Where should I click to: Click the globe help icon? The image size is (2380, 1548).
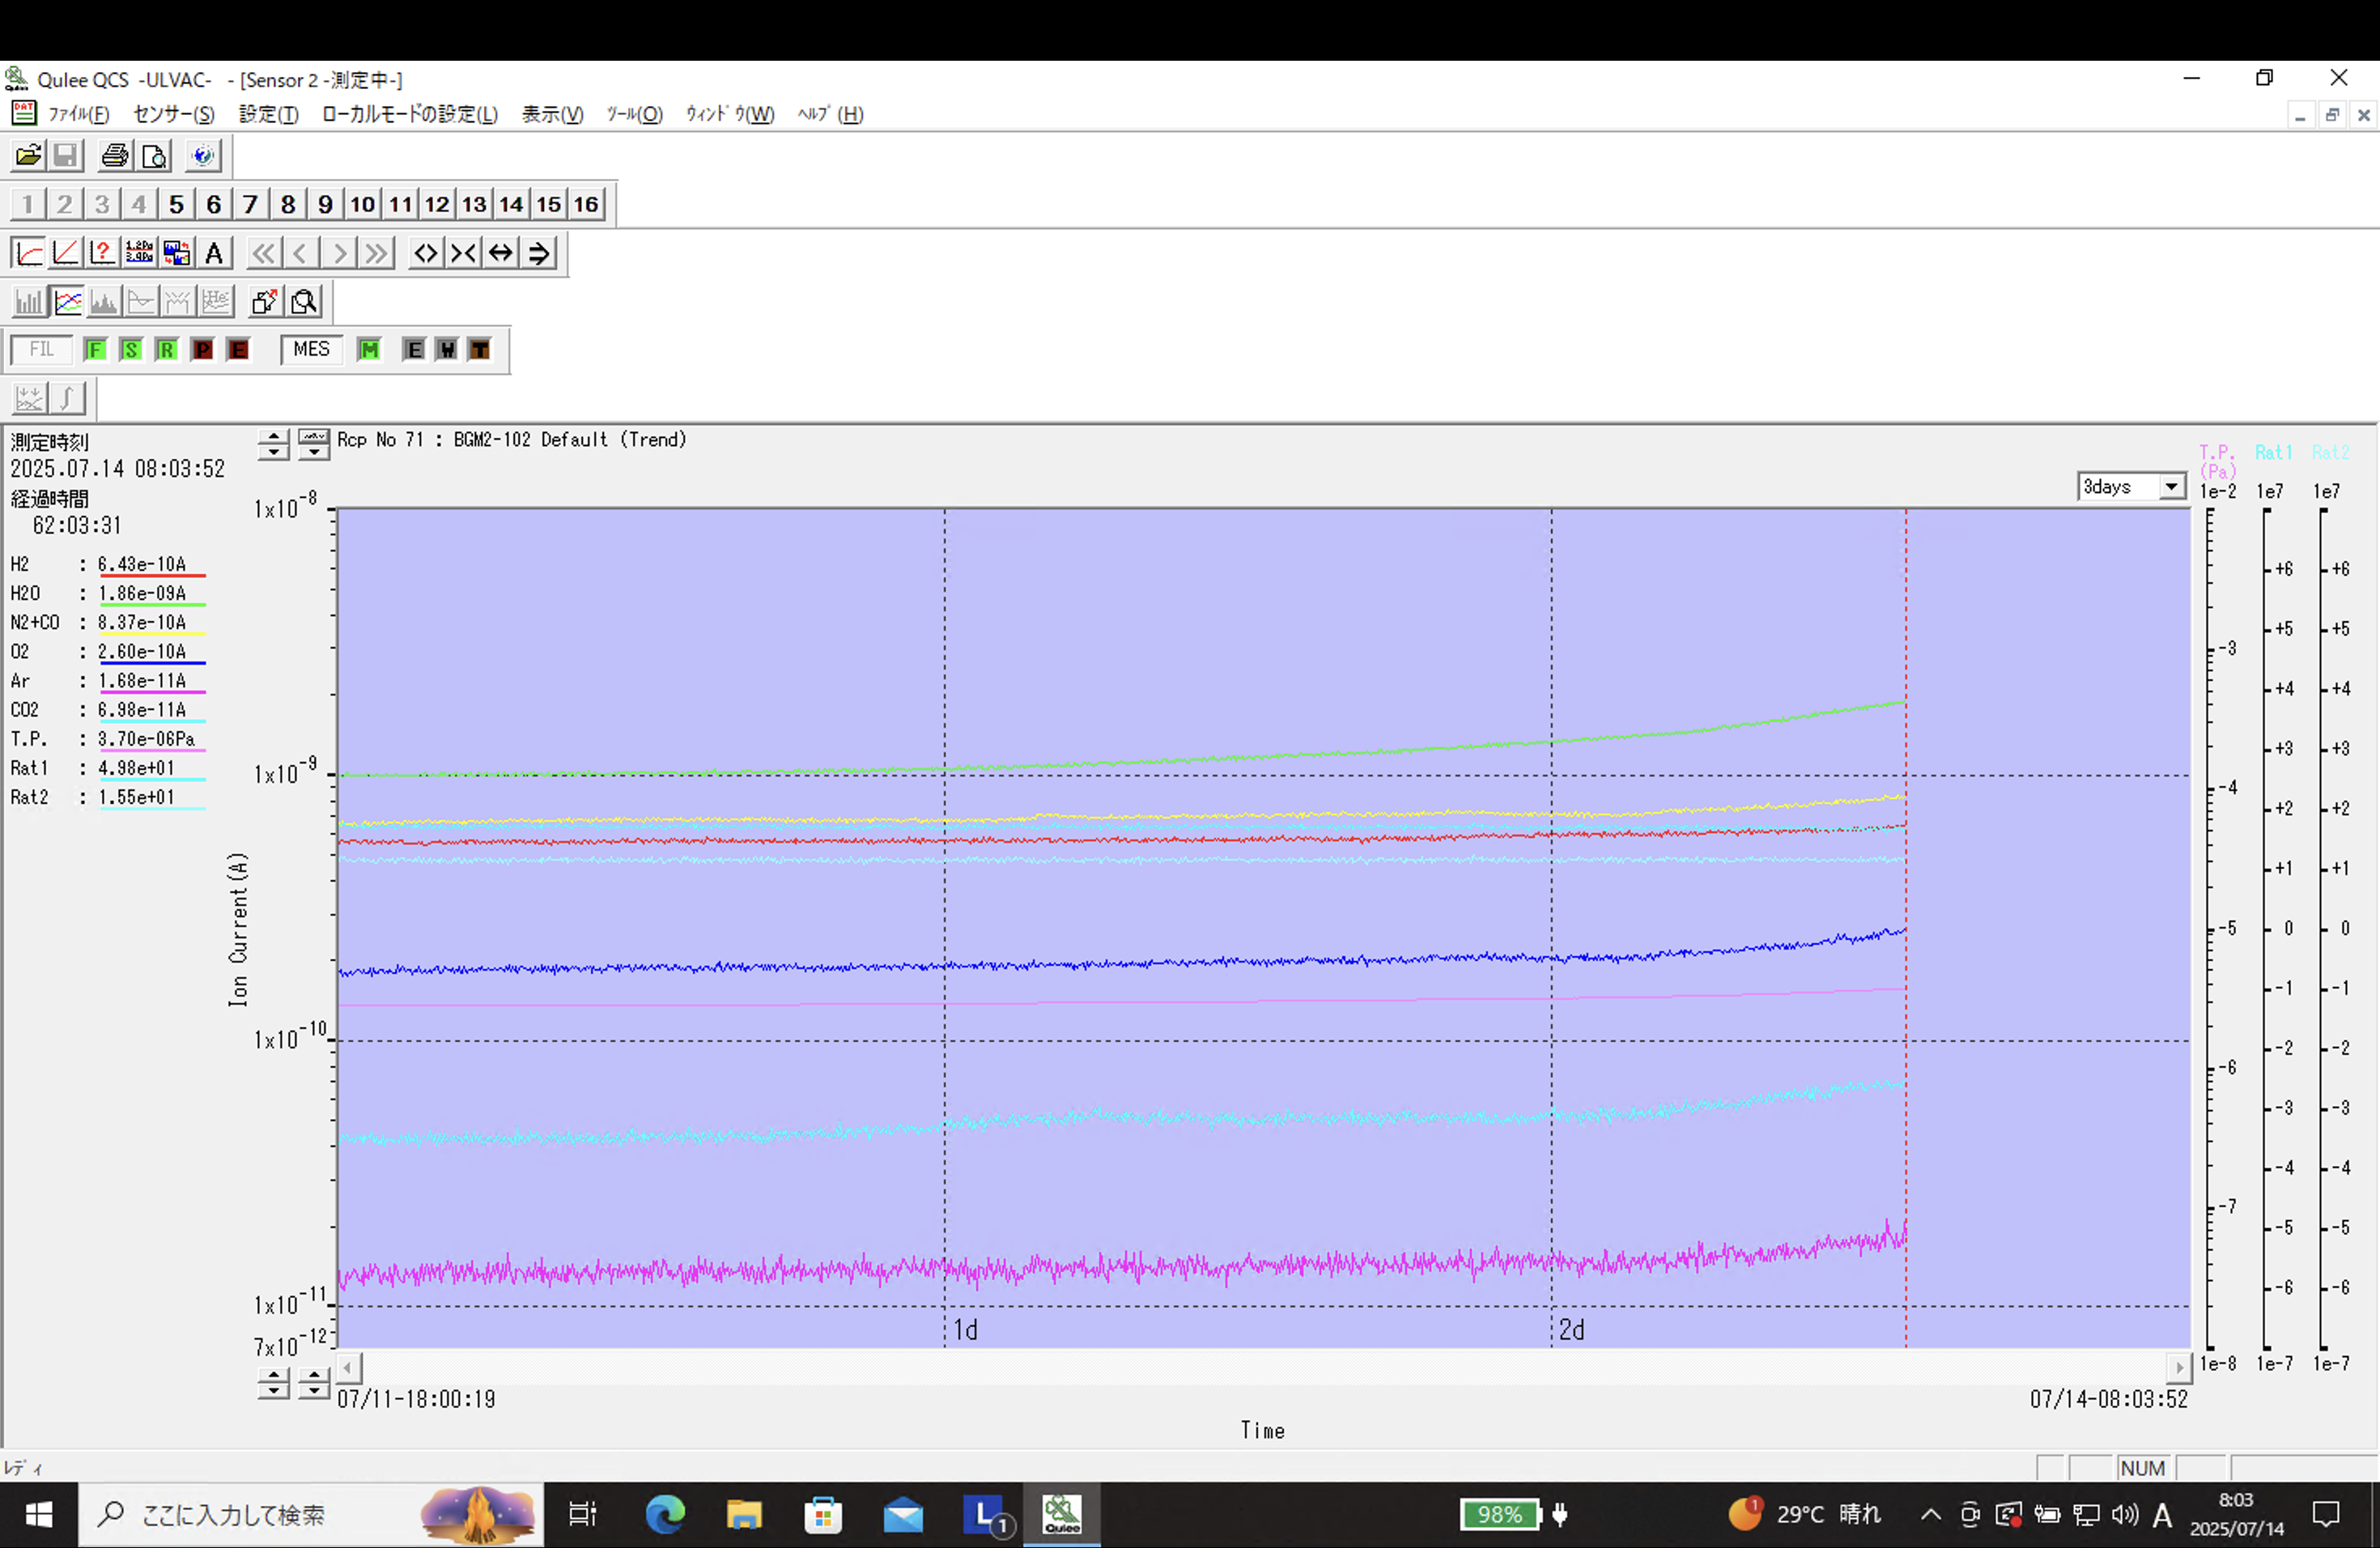coord(203,156)
